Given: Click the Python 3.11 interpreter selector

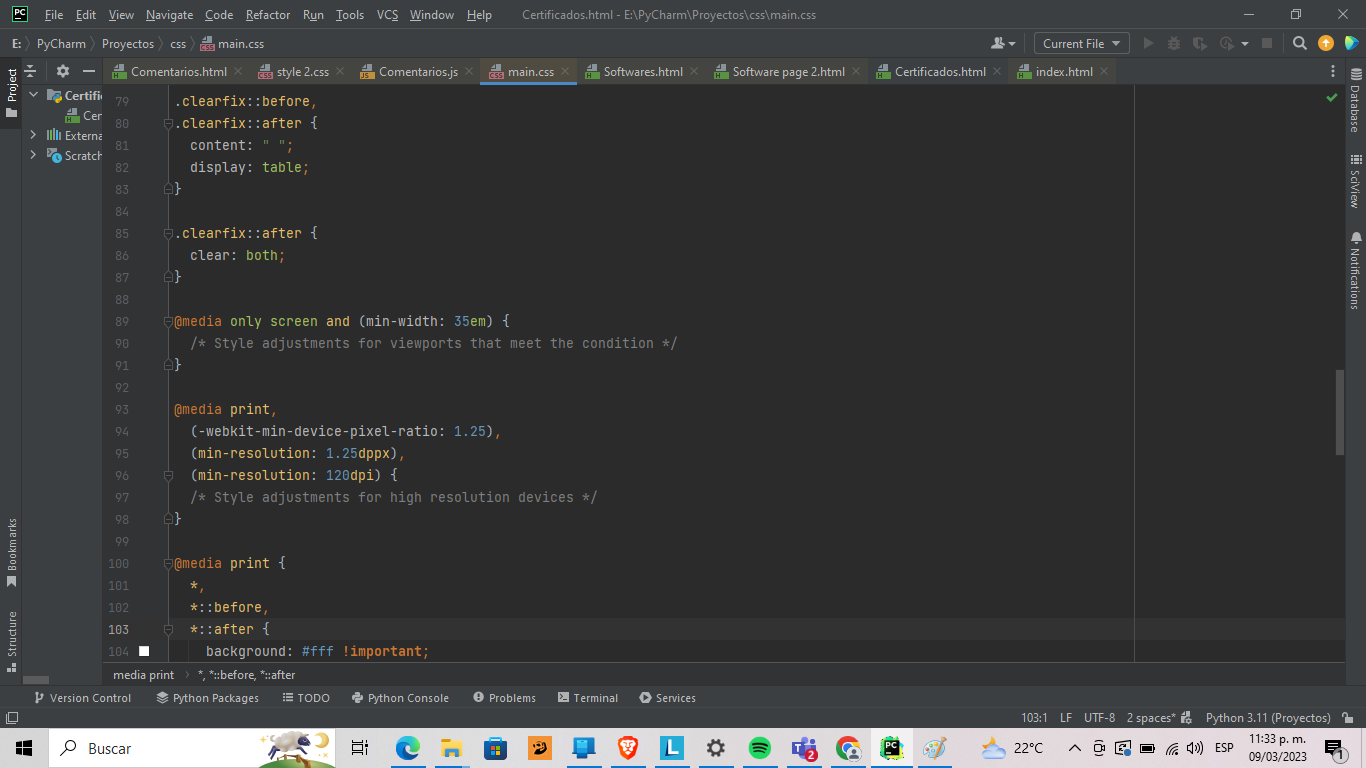Looking at the screenshot, I should coord(1267,718).
